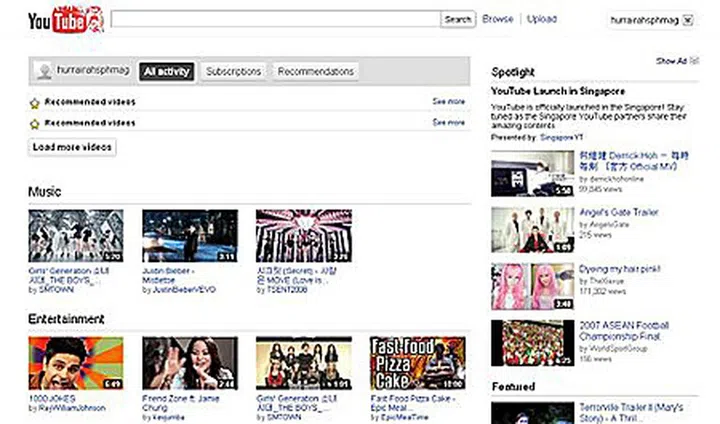
Task: Open Dyeing my hair pink! thumbnail
Action: (533, 286)
